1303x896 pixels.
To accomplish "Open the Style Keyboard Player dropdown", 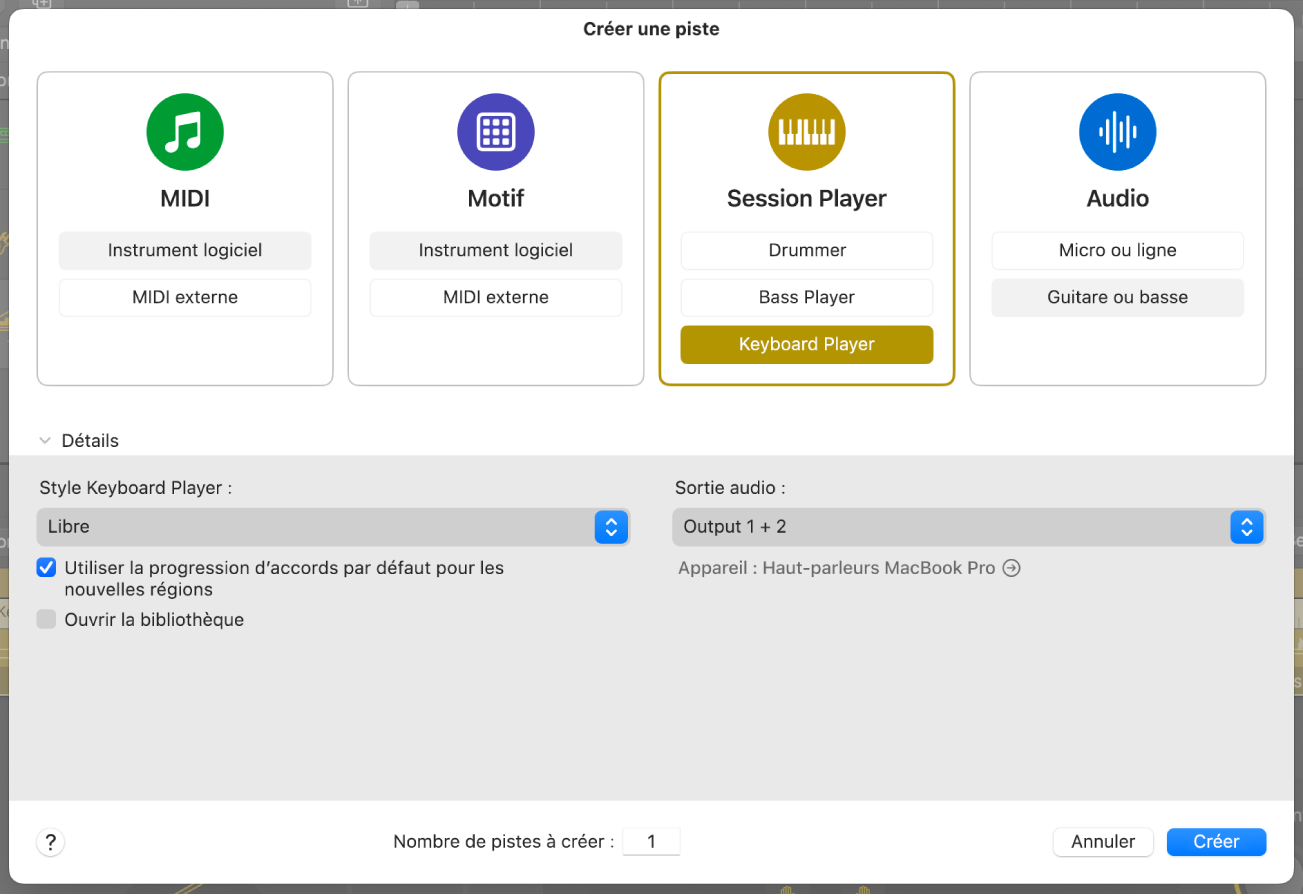I will point(611,527).
